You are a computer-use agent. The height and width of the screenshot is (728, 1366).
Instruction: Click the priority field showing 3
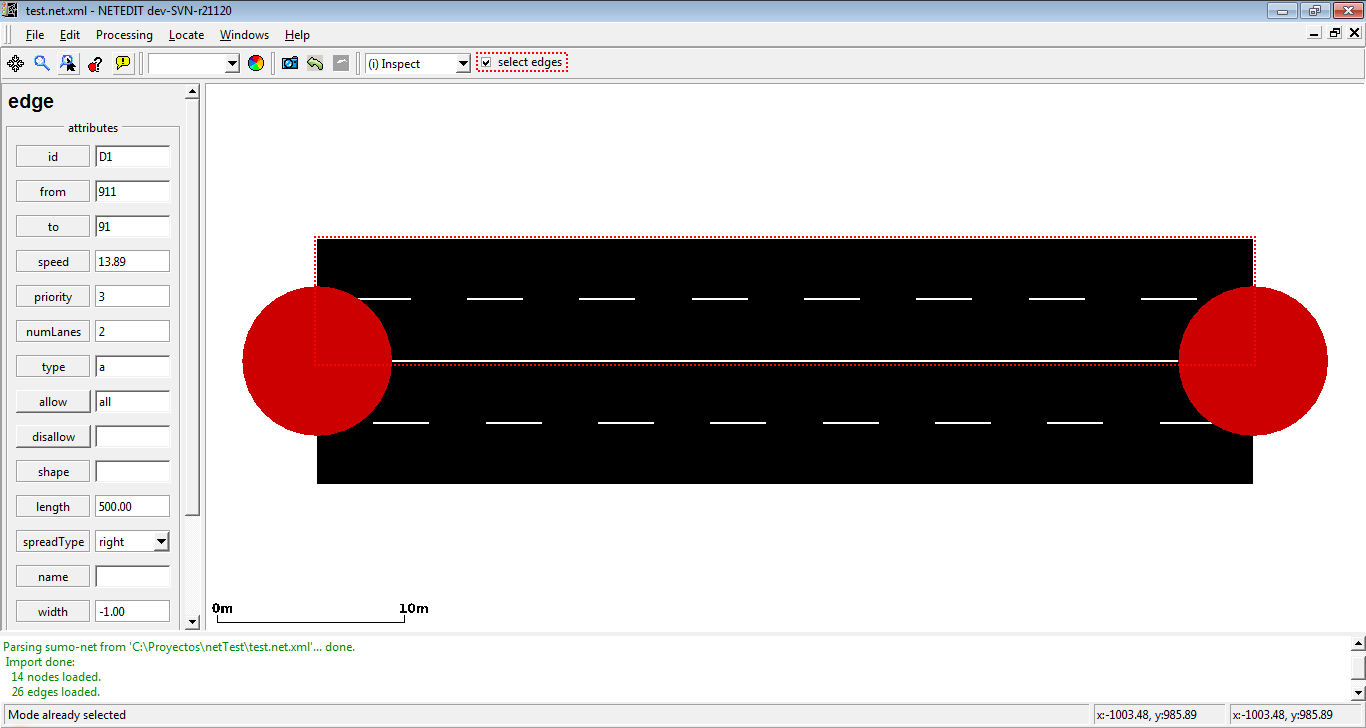[x=132, y=296]
